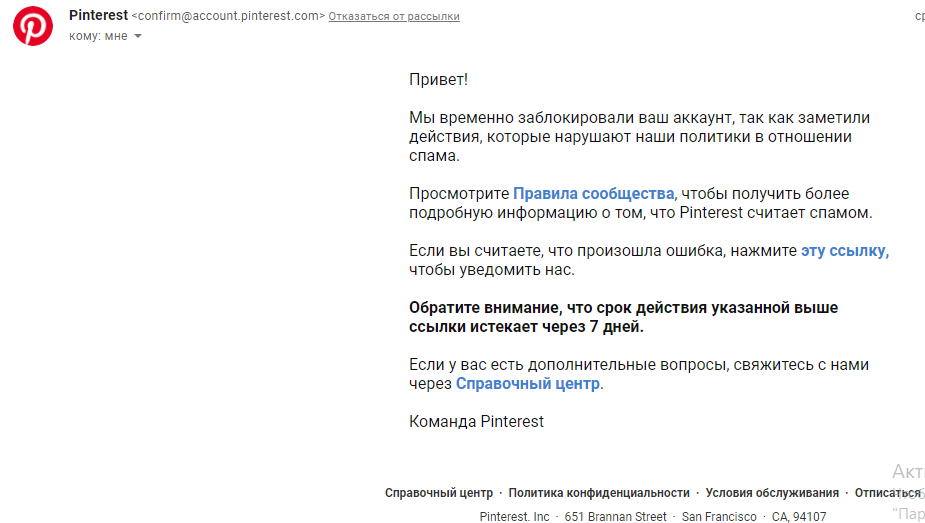Click "CA, 94107" footer text

click(799, 517)
